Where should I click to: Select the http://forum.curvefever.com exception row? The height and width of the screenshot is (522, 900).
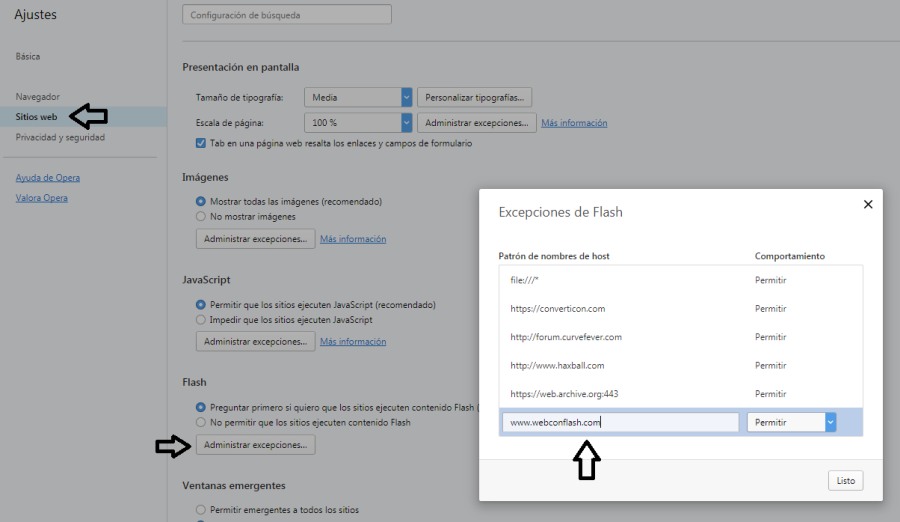pos(681,337)
